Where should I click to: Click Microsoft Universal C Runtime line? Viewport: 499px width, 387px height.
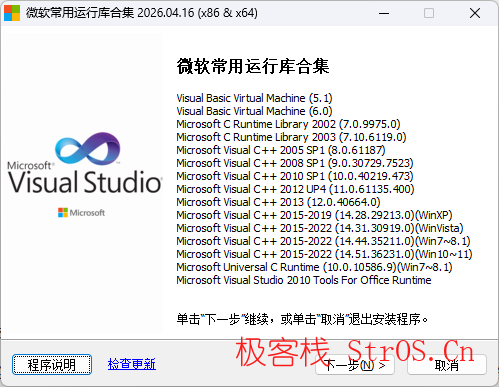click(314, 267)
